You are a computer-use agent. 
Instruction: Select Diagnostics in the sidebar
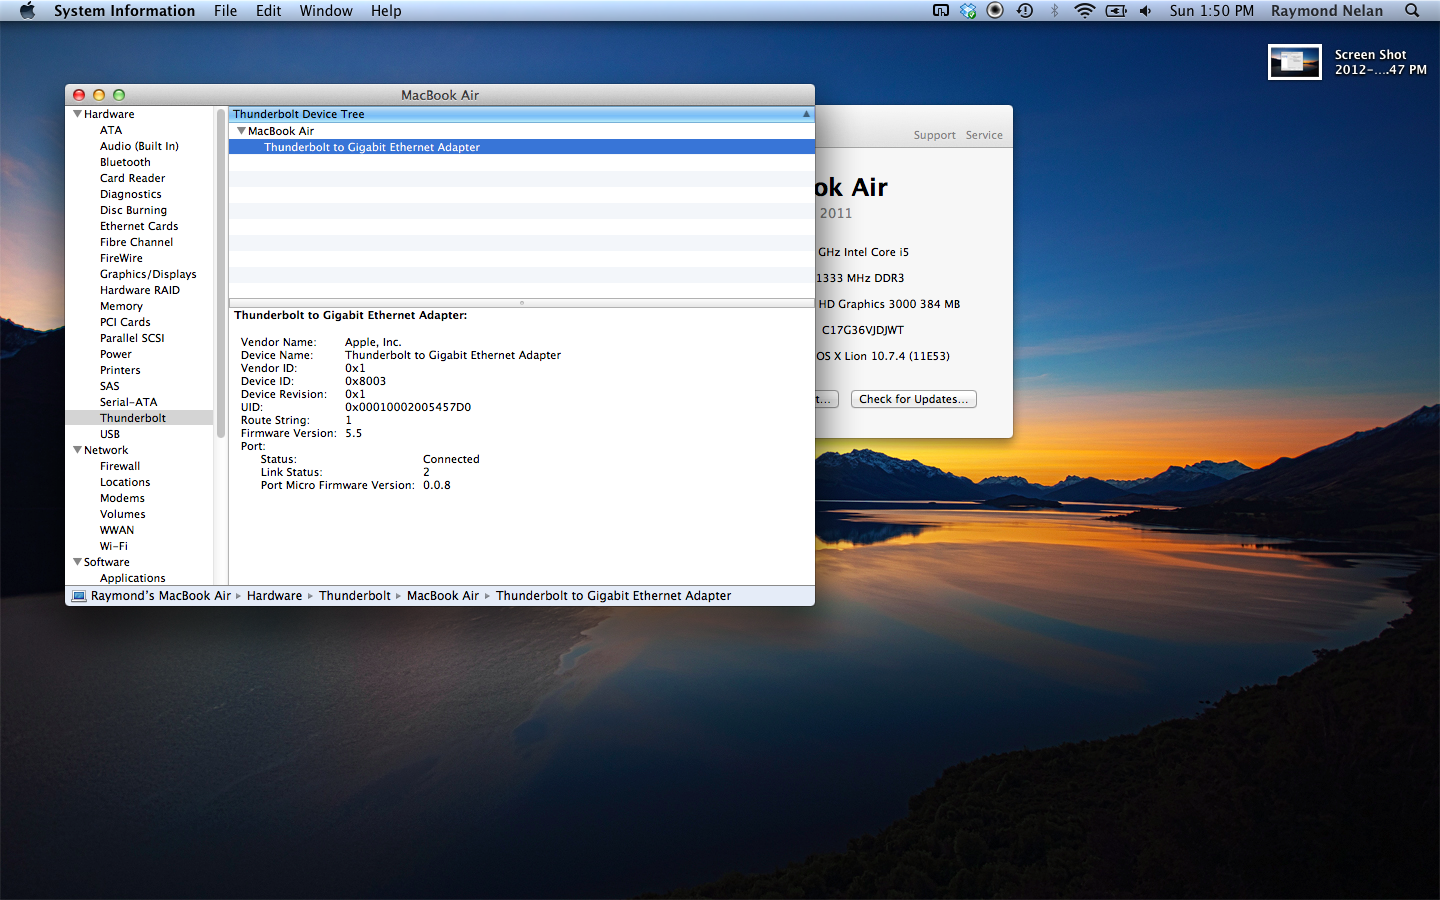(130, 194)
